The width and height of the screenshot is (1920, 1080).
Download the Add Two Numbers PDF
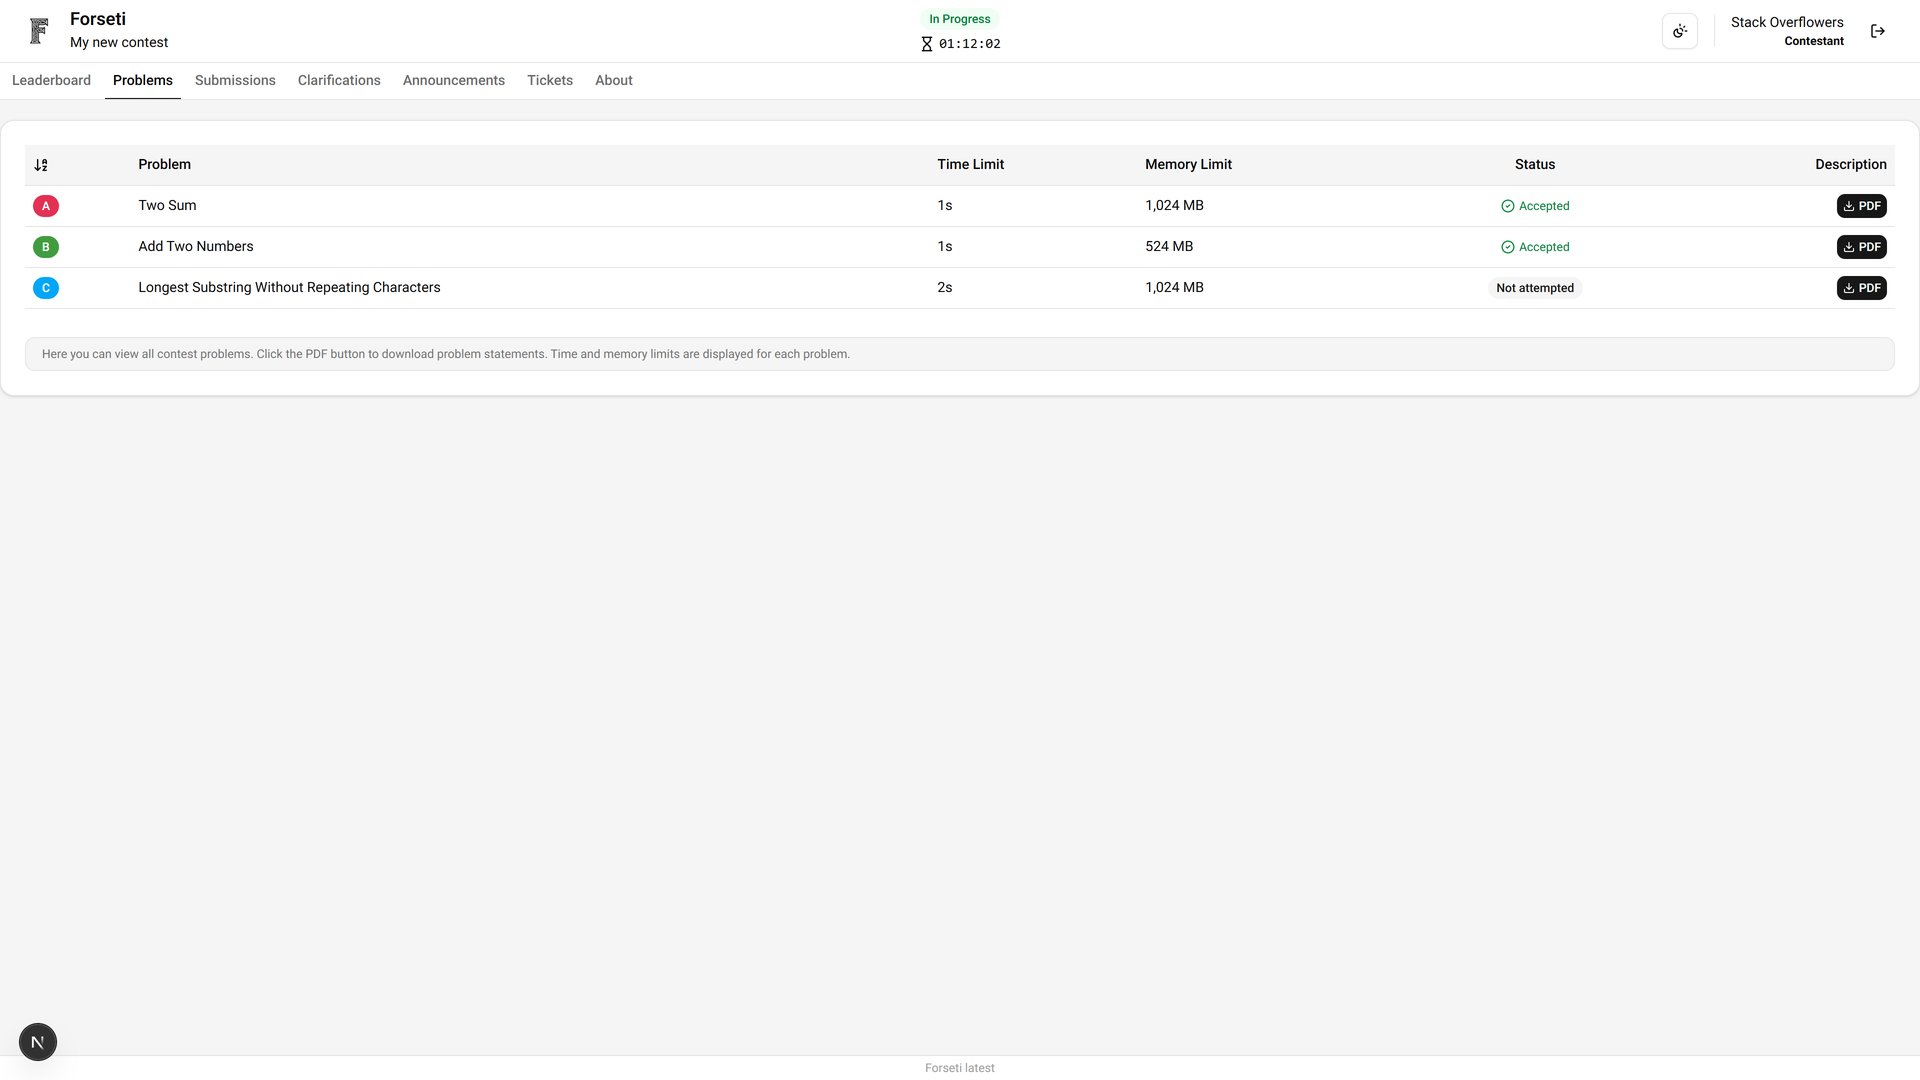pyautogui.click(x=1861, y=247)
